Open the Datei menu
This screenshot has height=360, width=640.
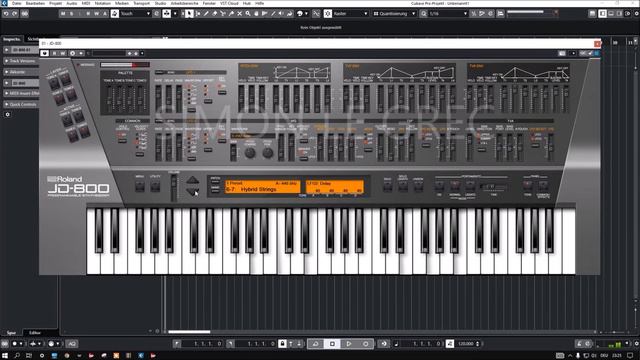(x=17, y=3)
